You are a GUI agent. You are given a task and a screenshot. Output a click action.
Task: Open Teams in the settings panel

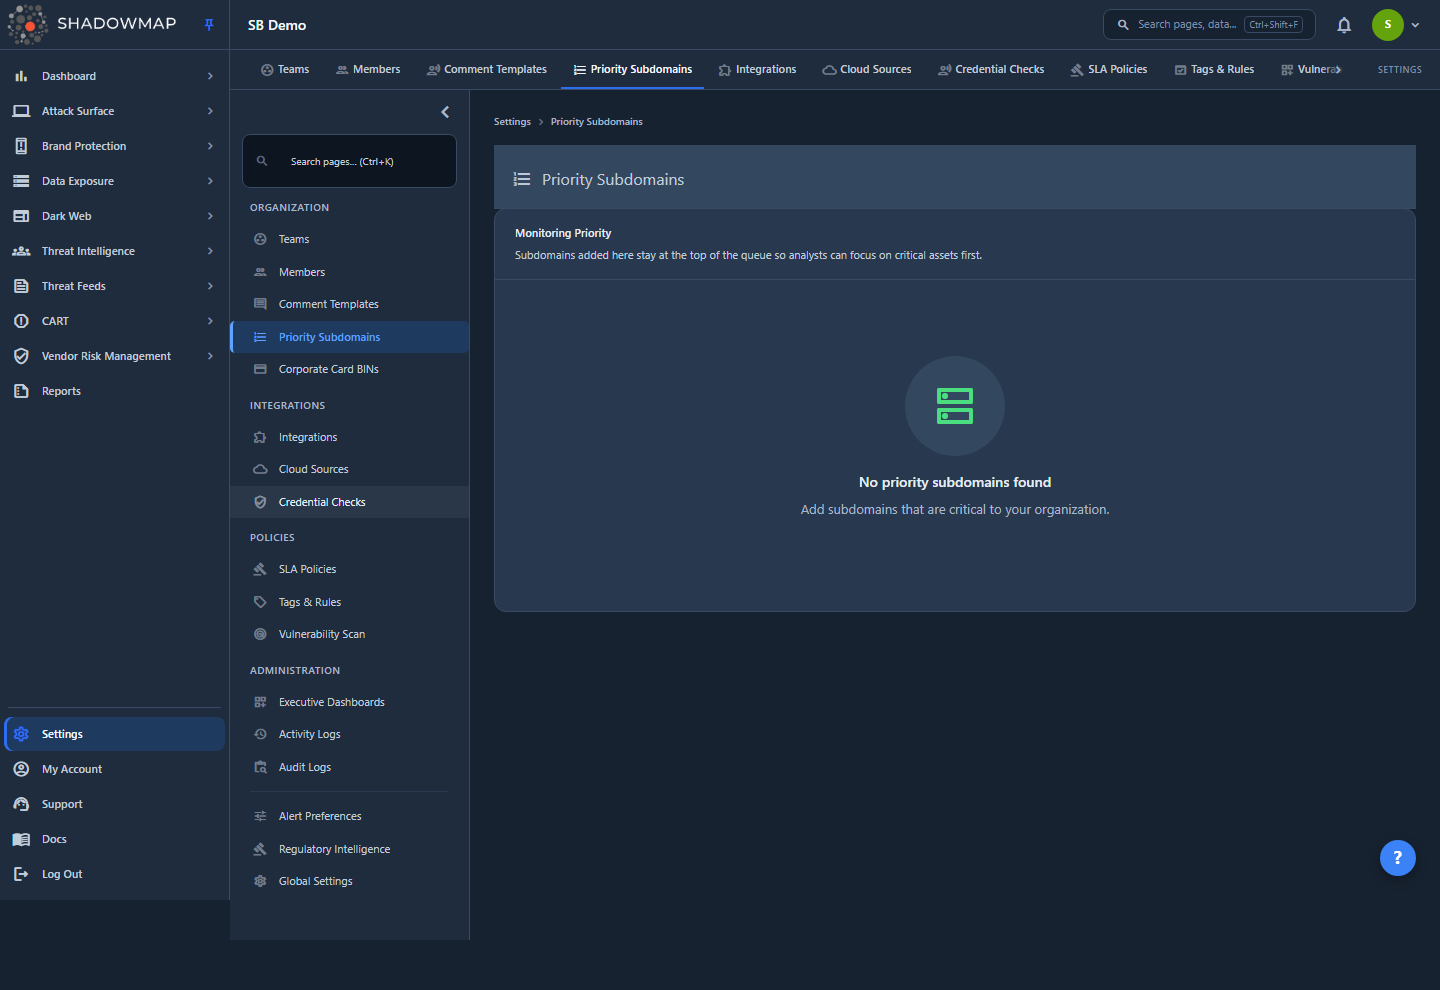(x=349, y=239)
